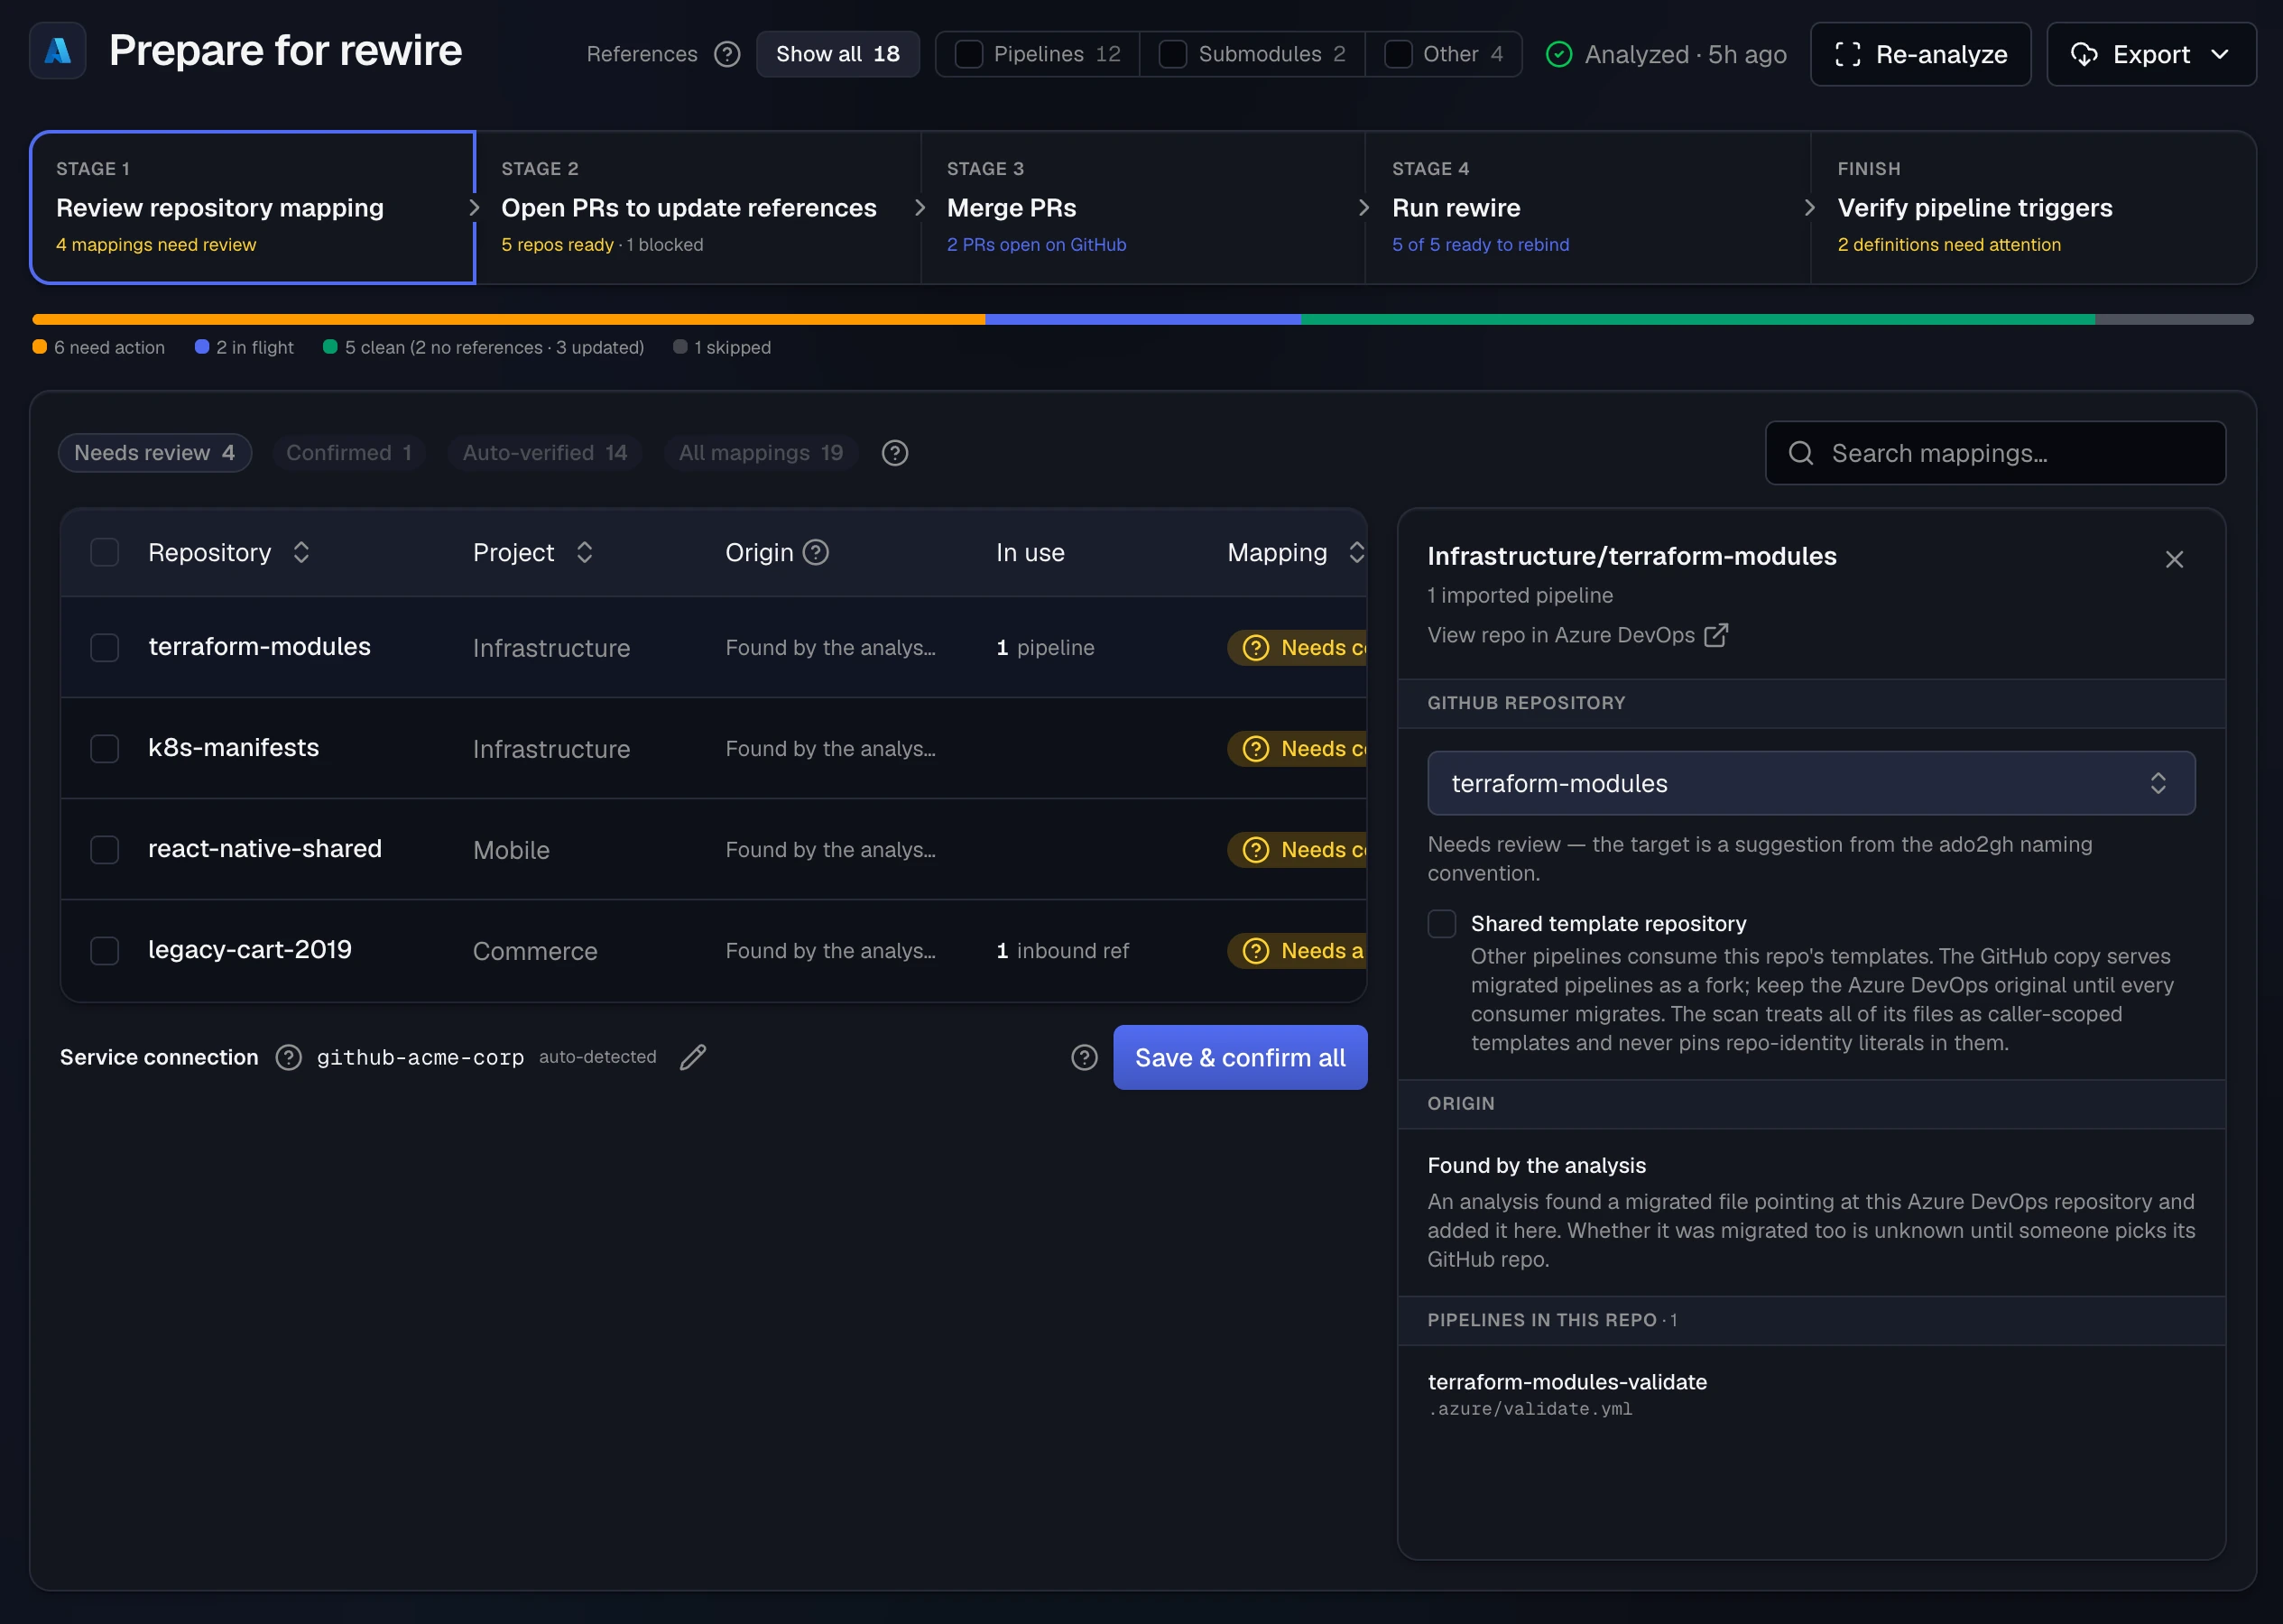Click terraform-modules Needs status badge
Viewport: 2283px width, 1624px height.
1296,647
